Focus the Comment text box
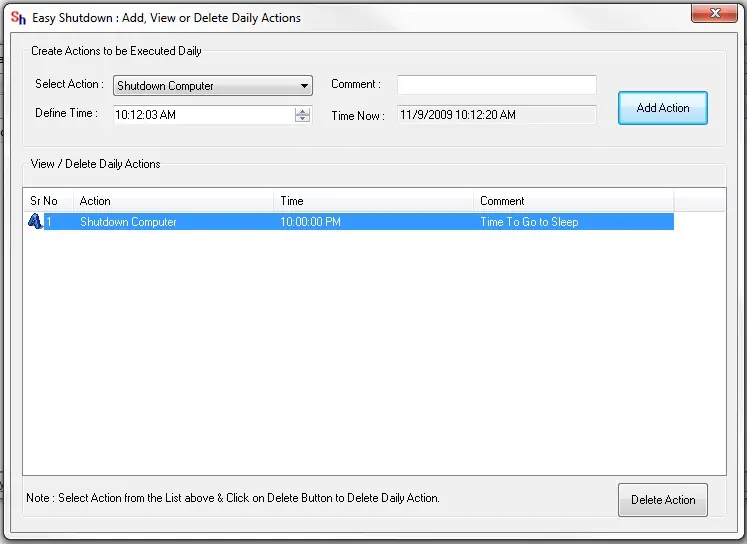The width and height of the screenshot is (747, 544). [496, 85]
